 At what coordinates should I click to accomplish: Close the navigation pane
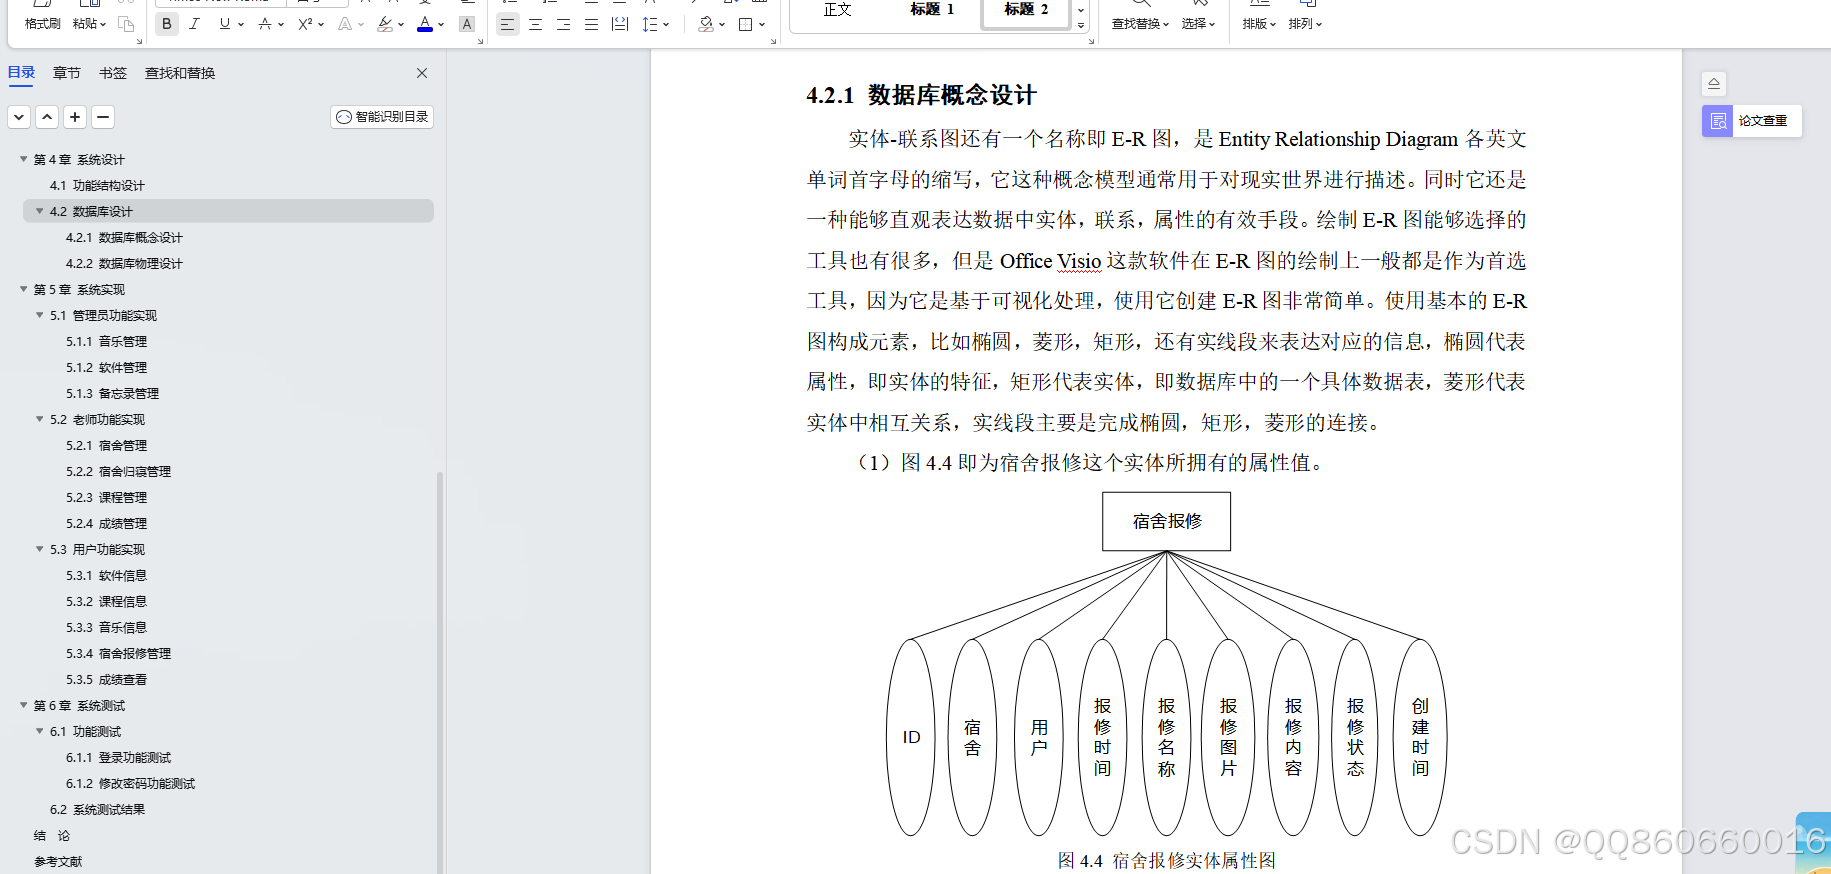point(422,73)
